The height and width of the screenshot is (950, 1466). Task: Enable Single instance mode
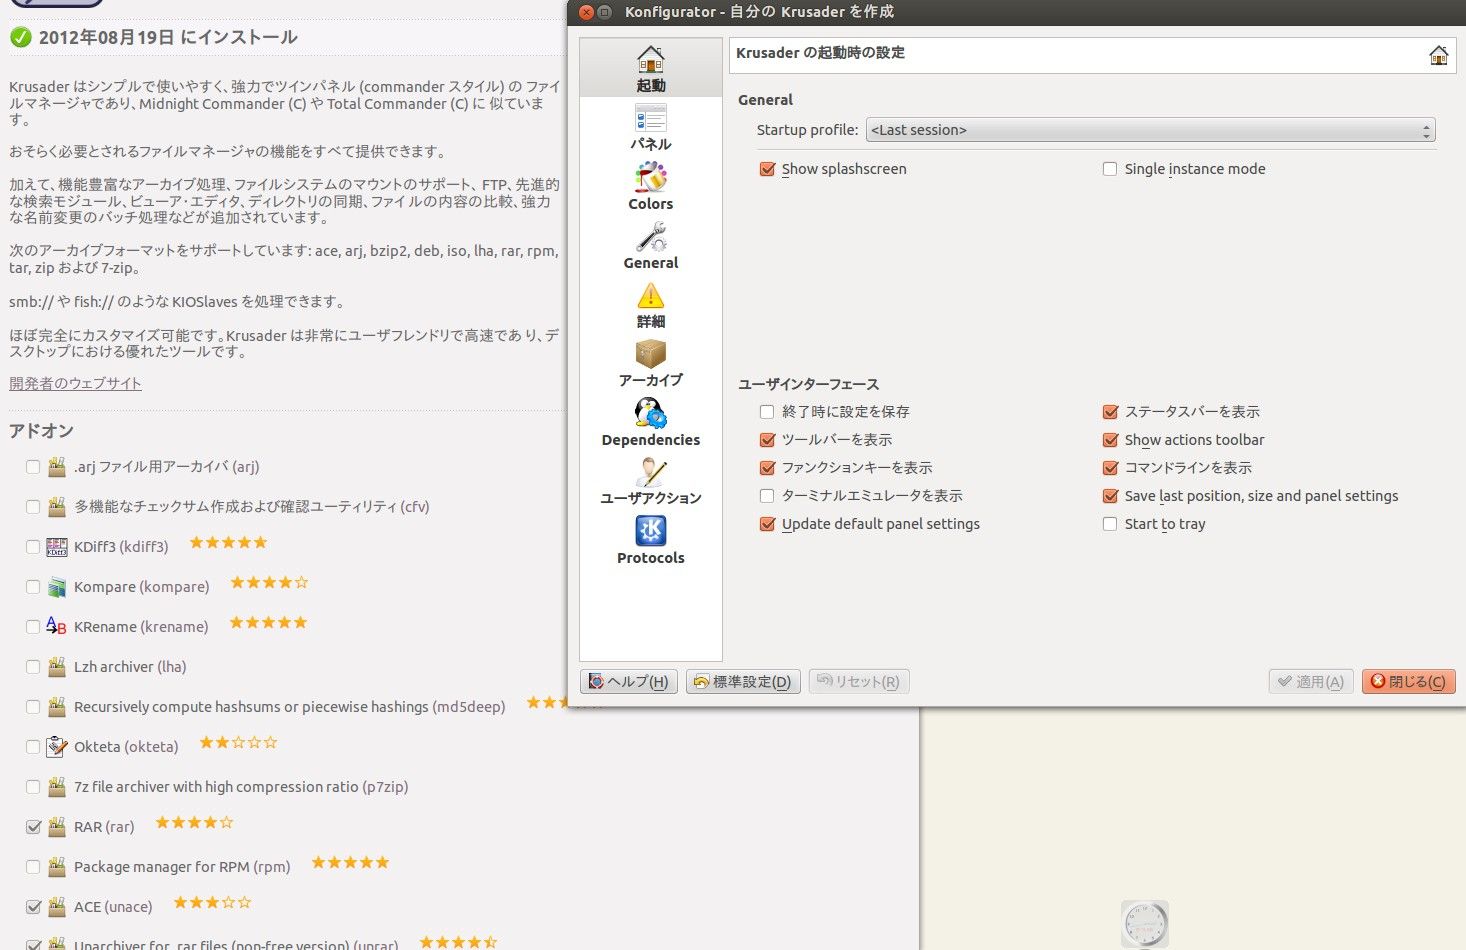[x=1110, y=169]
